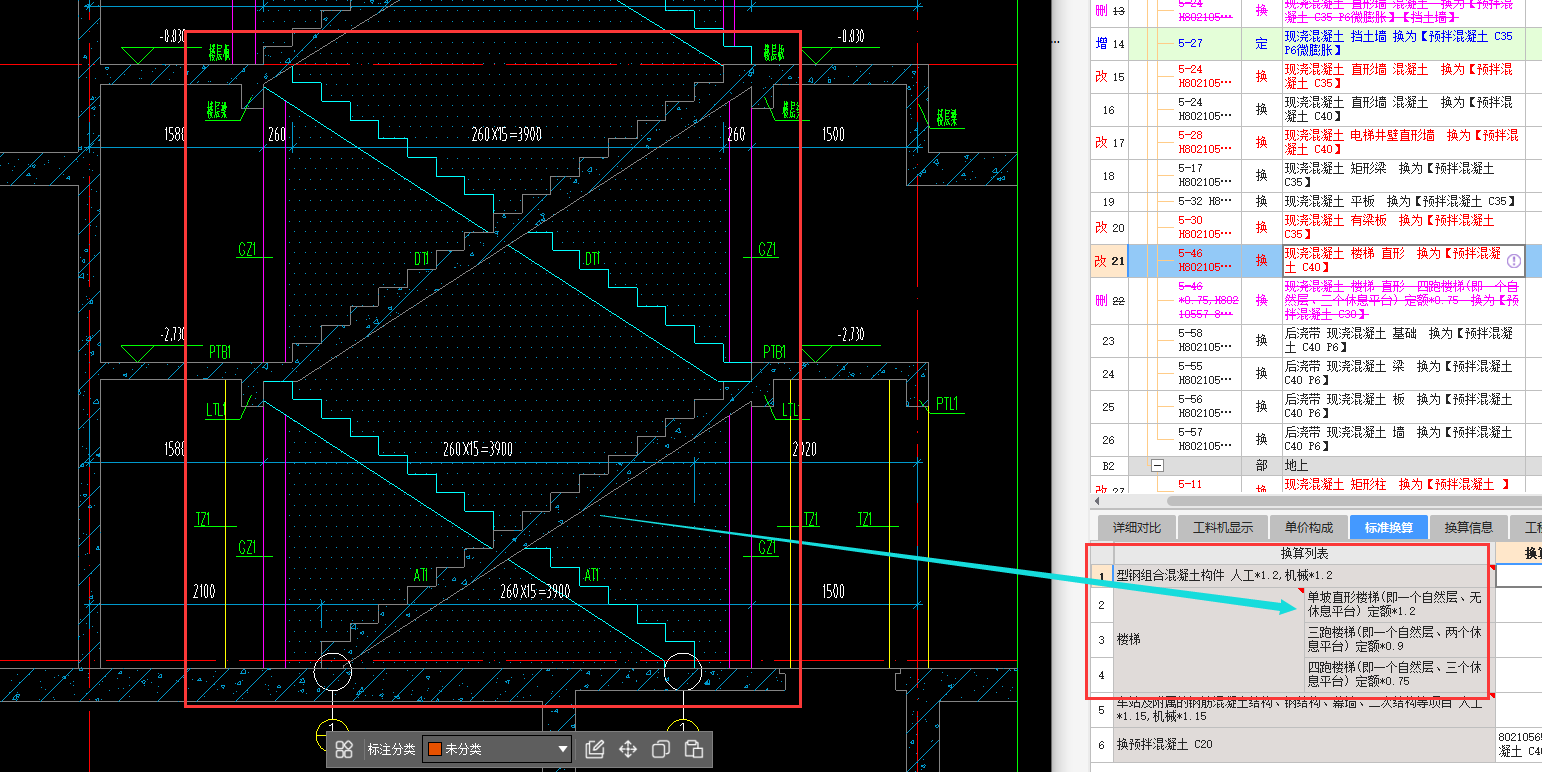This screenshot has width=1542, height=772.
Task: Switch to 详细对比 tab
Action: 1137,527
